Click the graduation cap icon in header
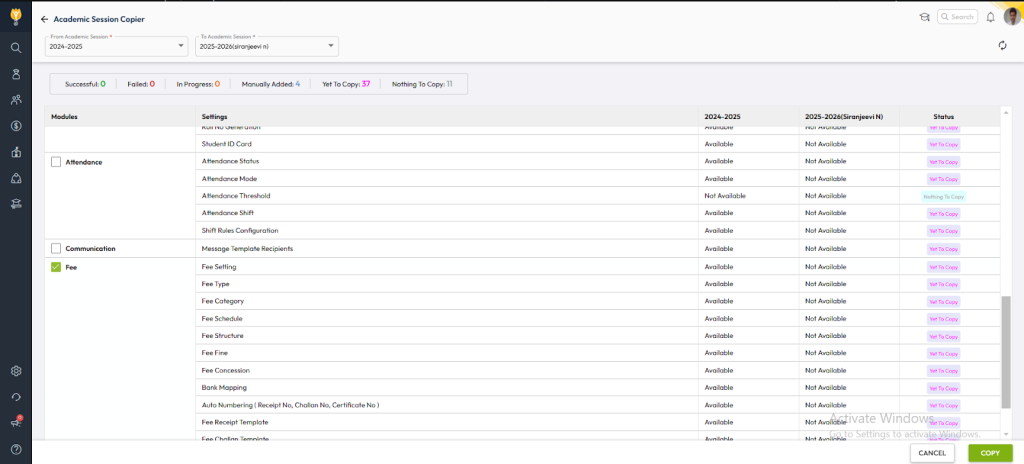This screenshot has height=464, width=1024. (923, 17)
